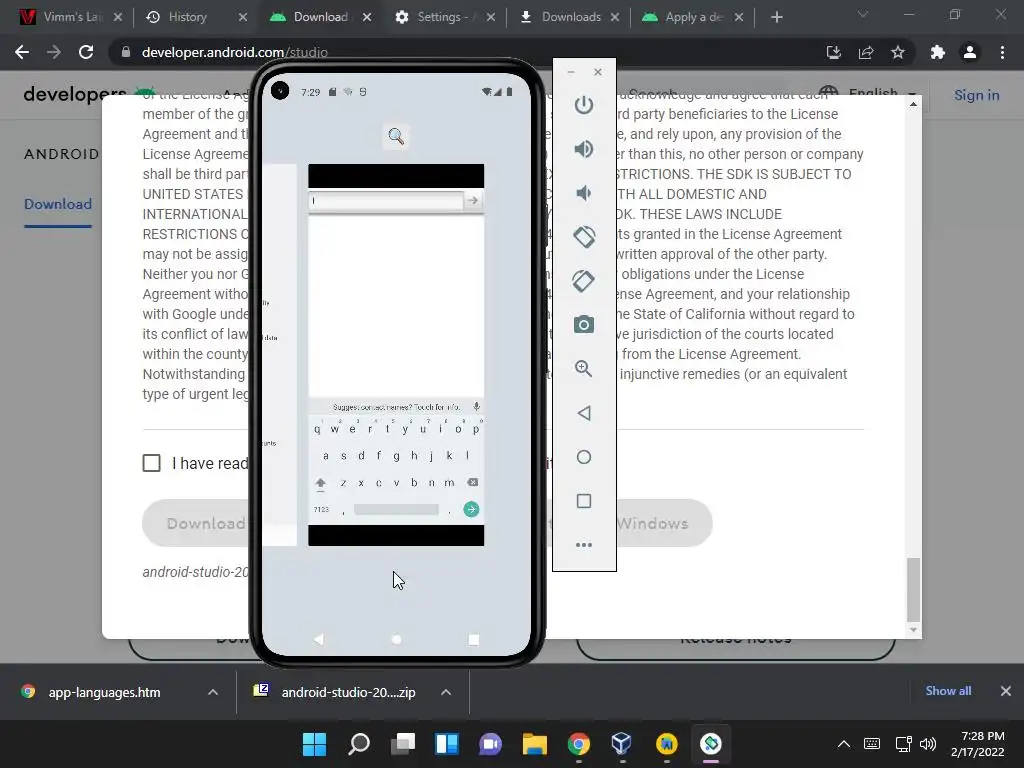Tap the phone's on-screen home navigation button
The width and height of the screenshot is (1024, 768).
(x=396, y=639)
